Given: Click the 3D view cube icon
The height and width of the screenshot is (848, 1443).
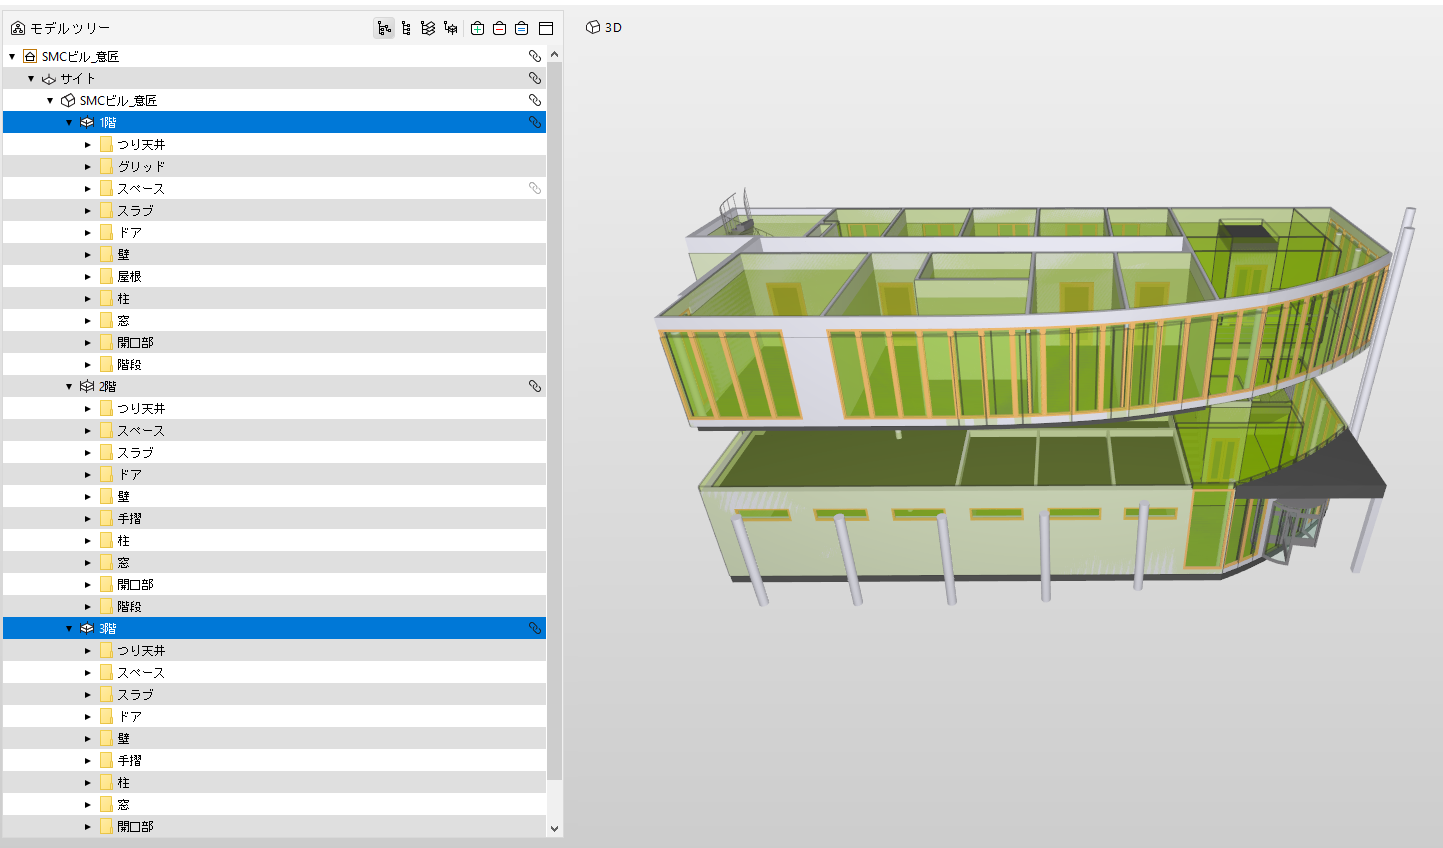Looking at the screenshot, I should [593, 27].
